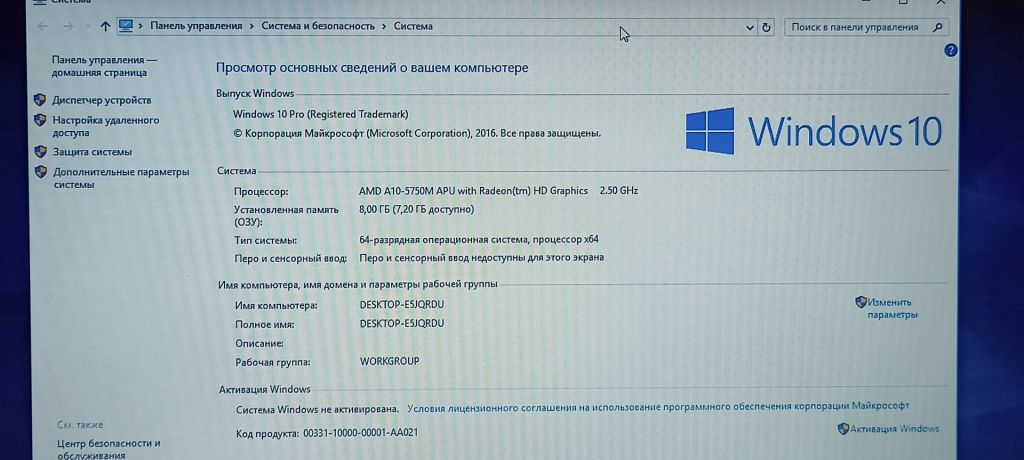Click '64-разрядная операционная система' text
1024x460 pixels.
pos(479,239)
